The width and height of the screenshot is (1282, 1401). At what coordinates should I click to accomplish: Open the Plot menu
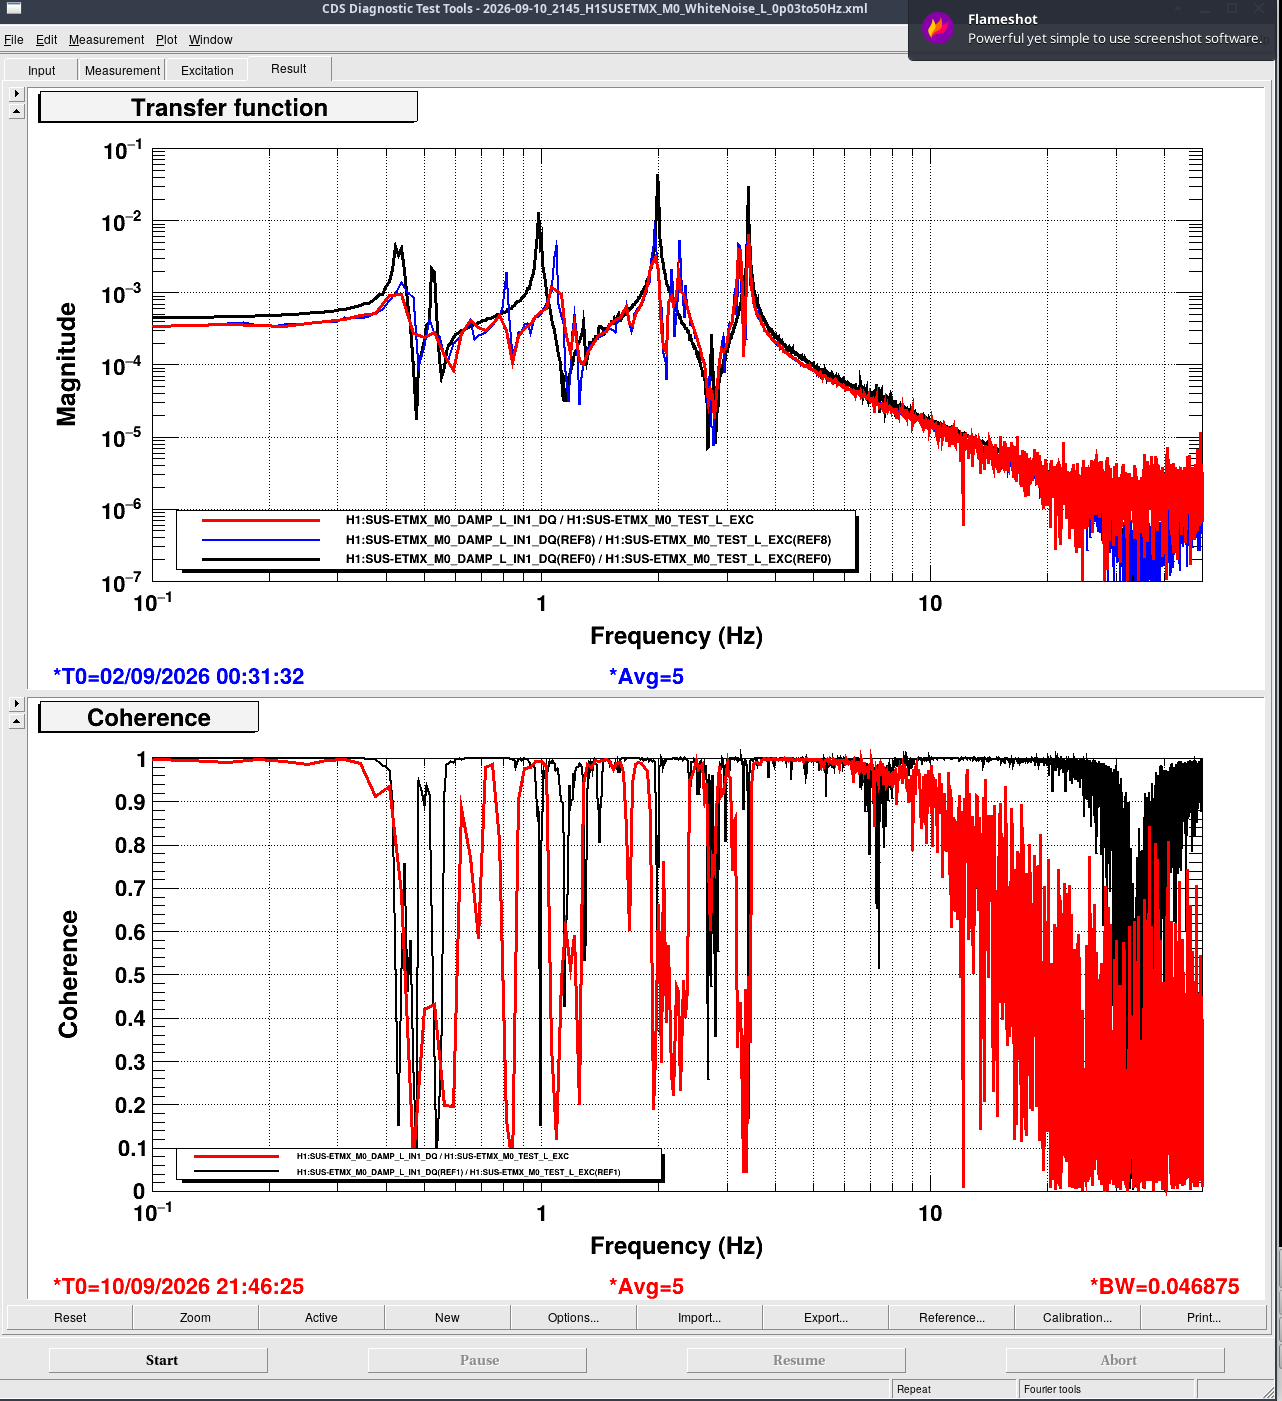(x=166, y=40)
